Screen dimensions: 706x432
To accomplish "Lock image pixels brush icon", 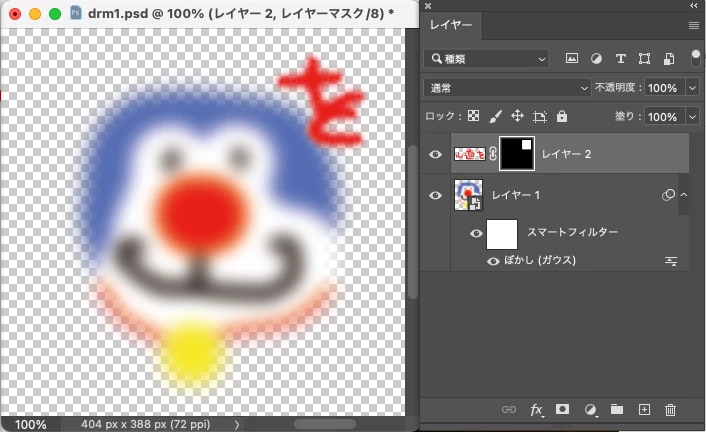I will pyautogui.click(x=495, y=117).
